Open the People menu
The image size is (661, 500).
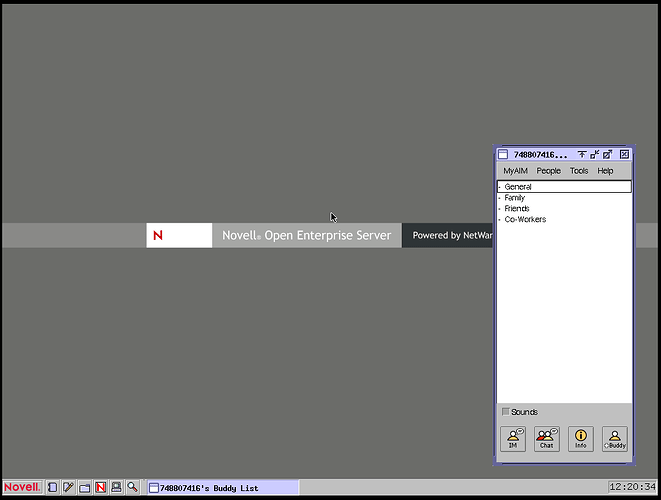click(x=548, y=171)
